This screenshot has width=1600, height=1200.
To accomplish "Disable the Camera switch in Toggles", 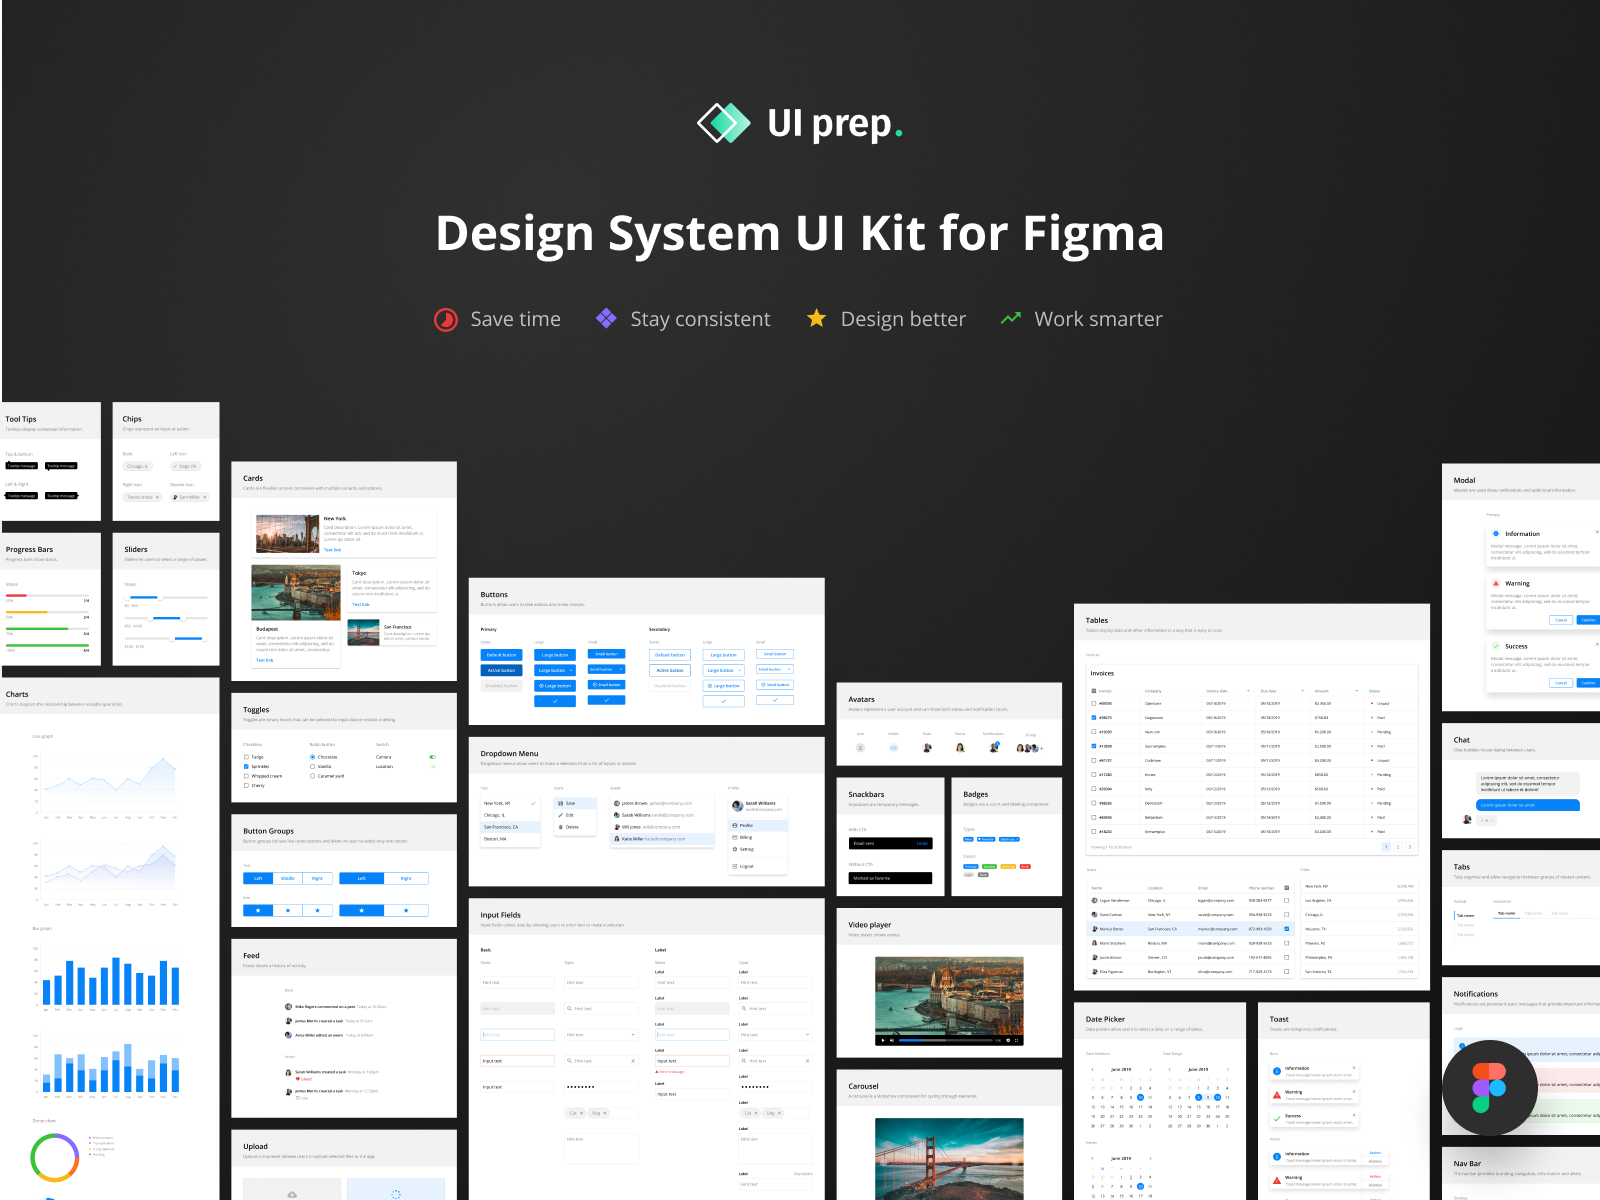I will (x=432, y=757).
